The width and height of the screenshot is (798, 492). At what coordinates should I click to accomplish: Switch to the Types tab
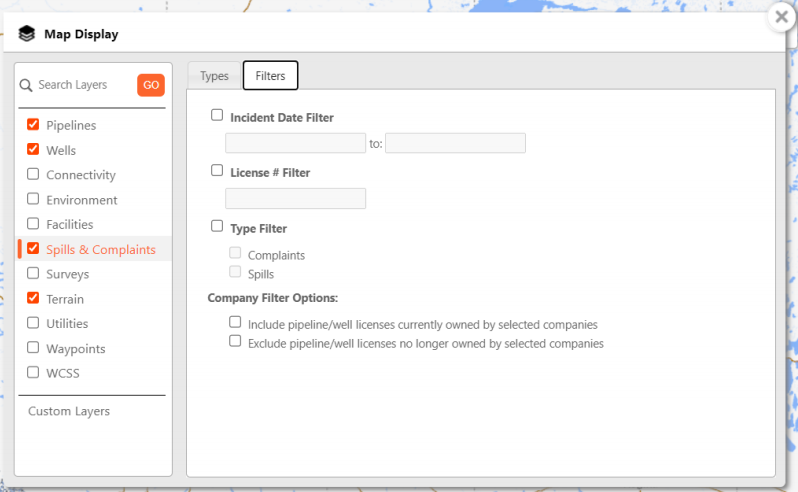coord(214,76)
